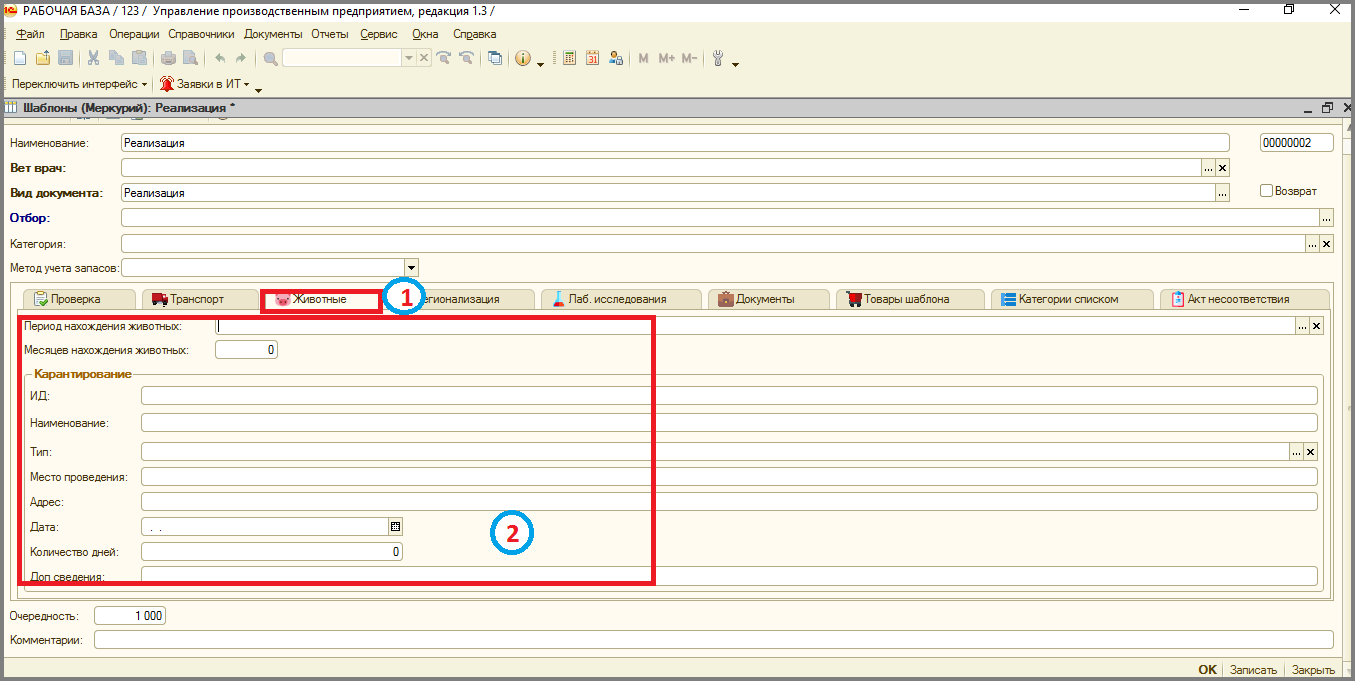The height and width of the screenshot is (681, 1355).
Task: Click the Paste clipboard icon
Action: pyautogui.click(x=139, y=58)
